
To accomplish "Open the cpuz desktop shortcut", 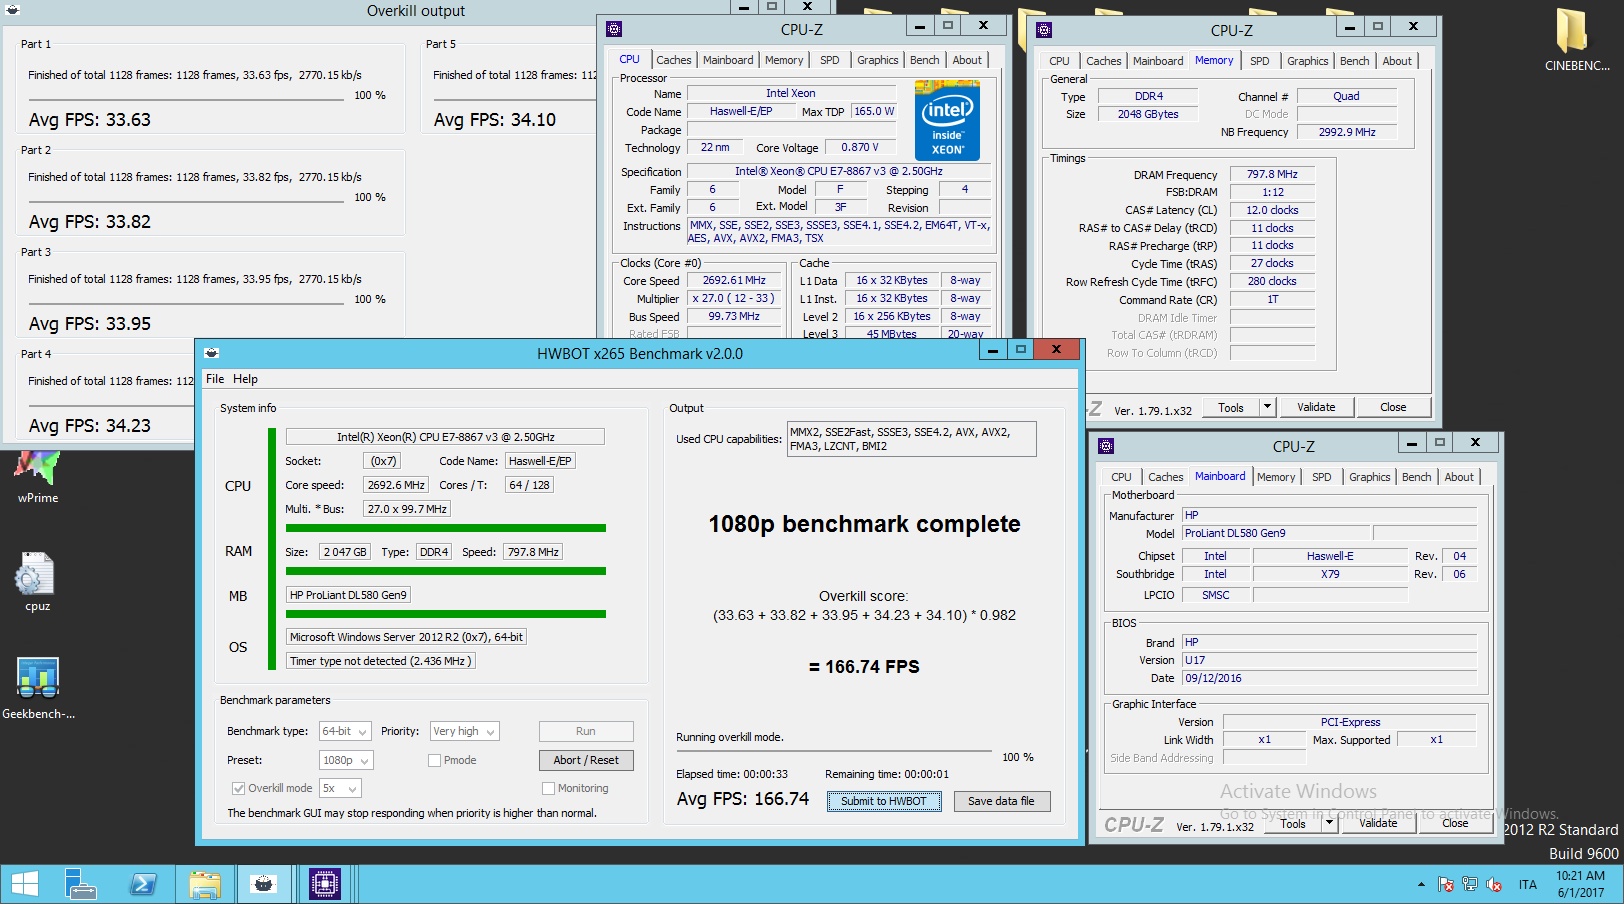I will coord(37,582).
